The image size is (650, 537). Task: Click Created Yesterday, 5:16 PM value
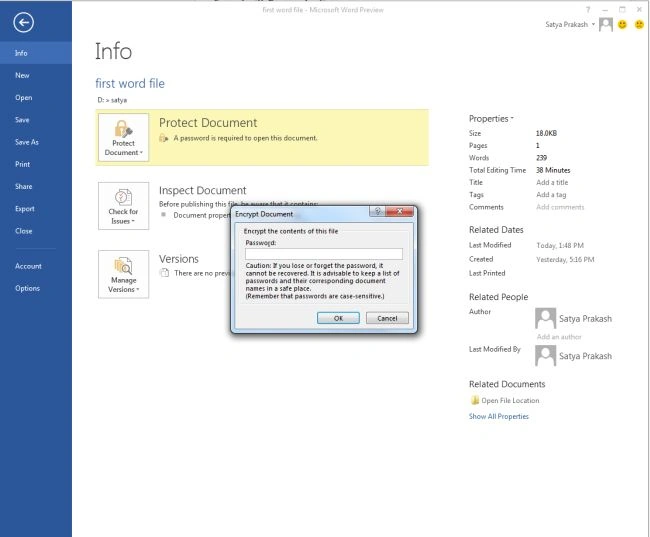point(565,260)
